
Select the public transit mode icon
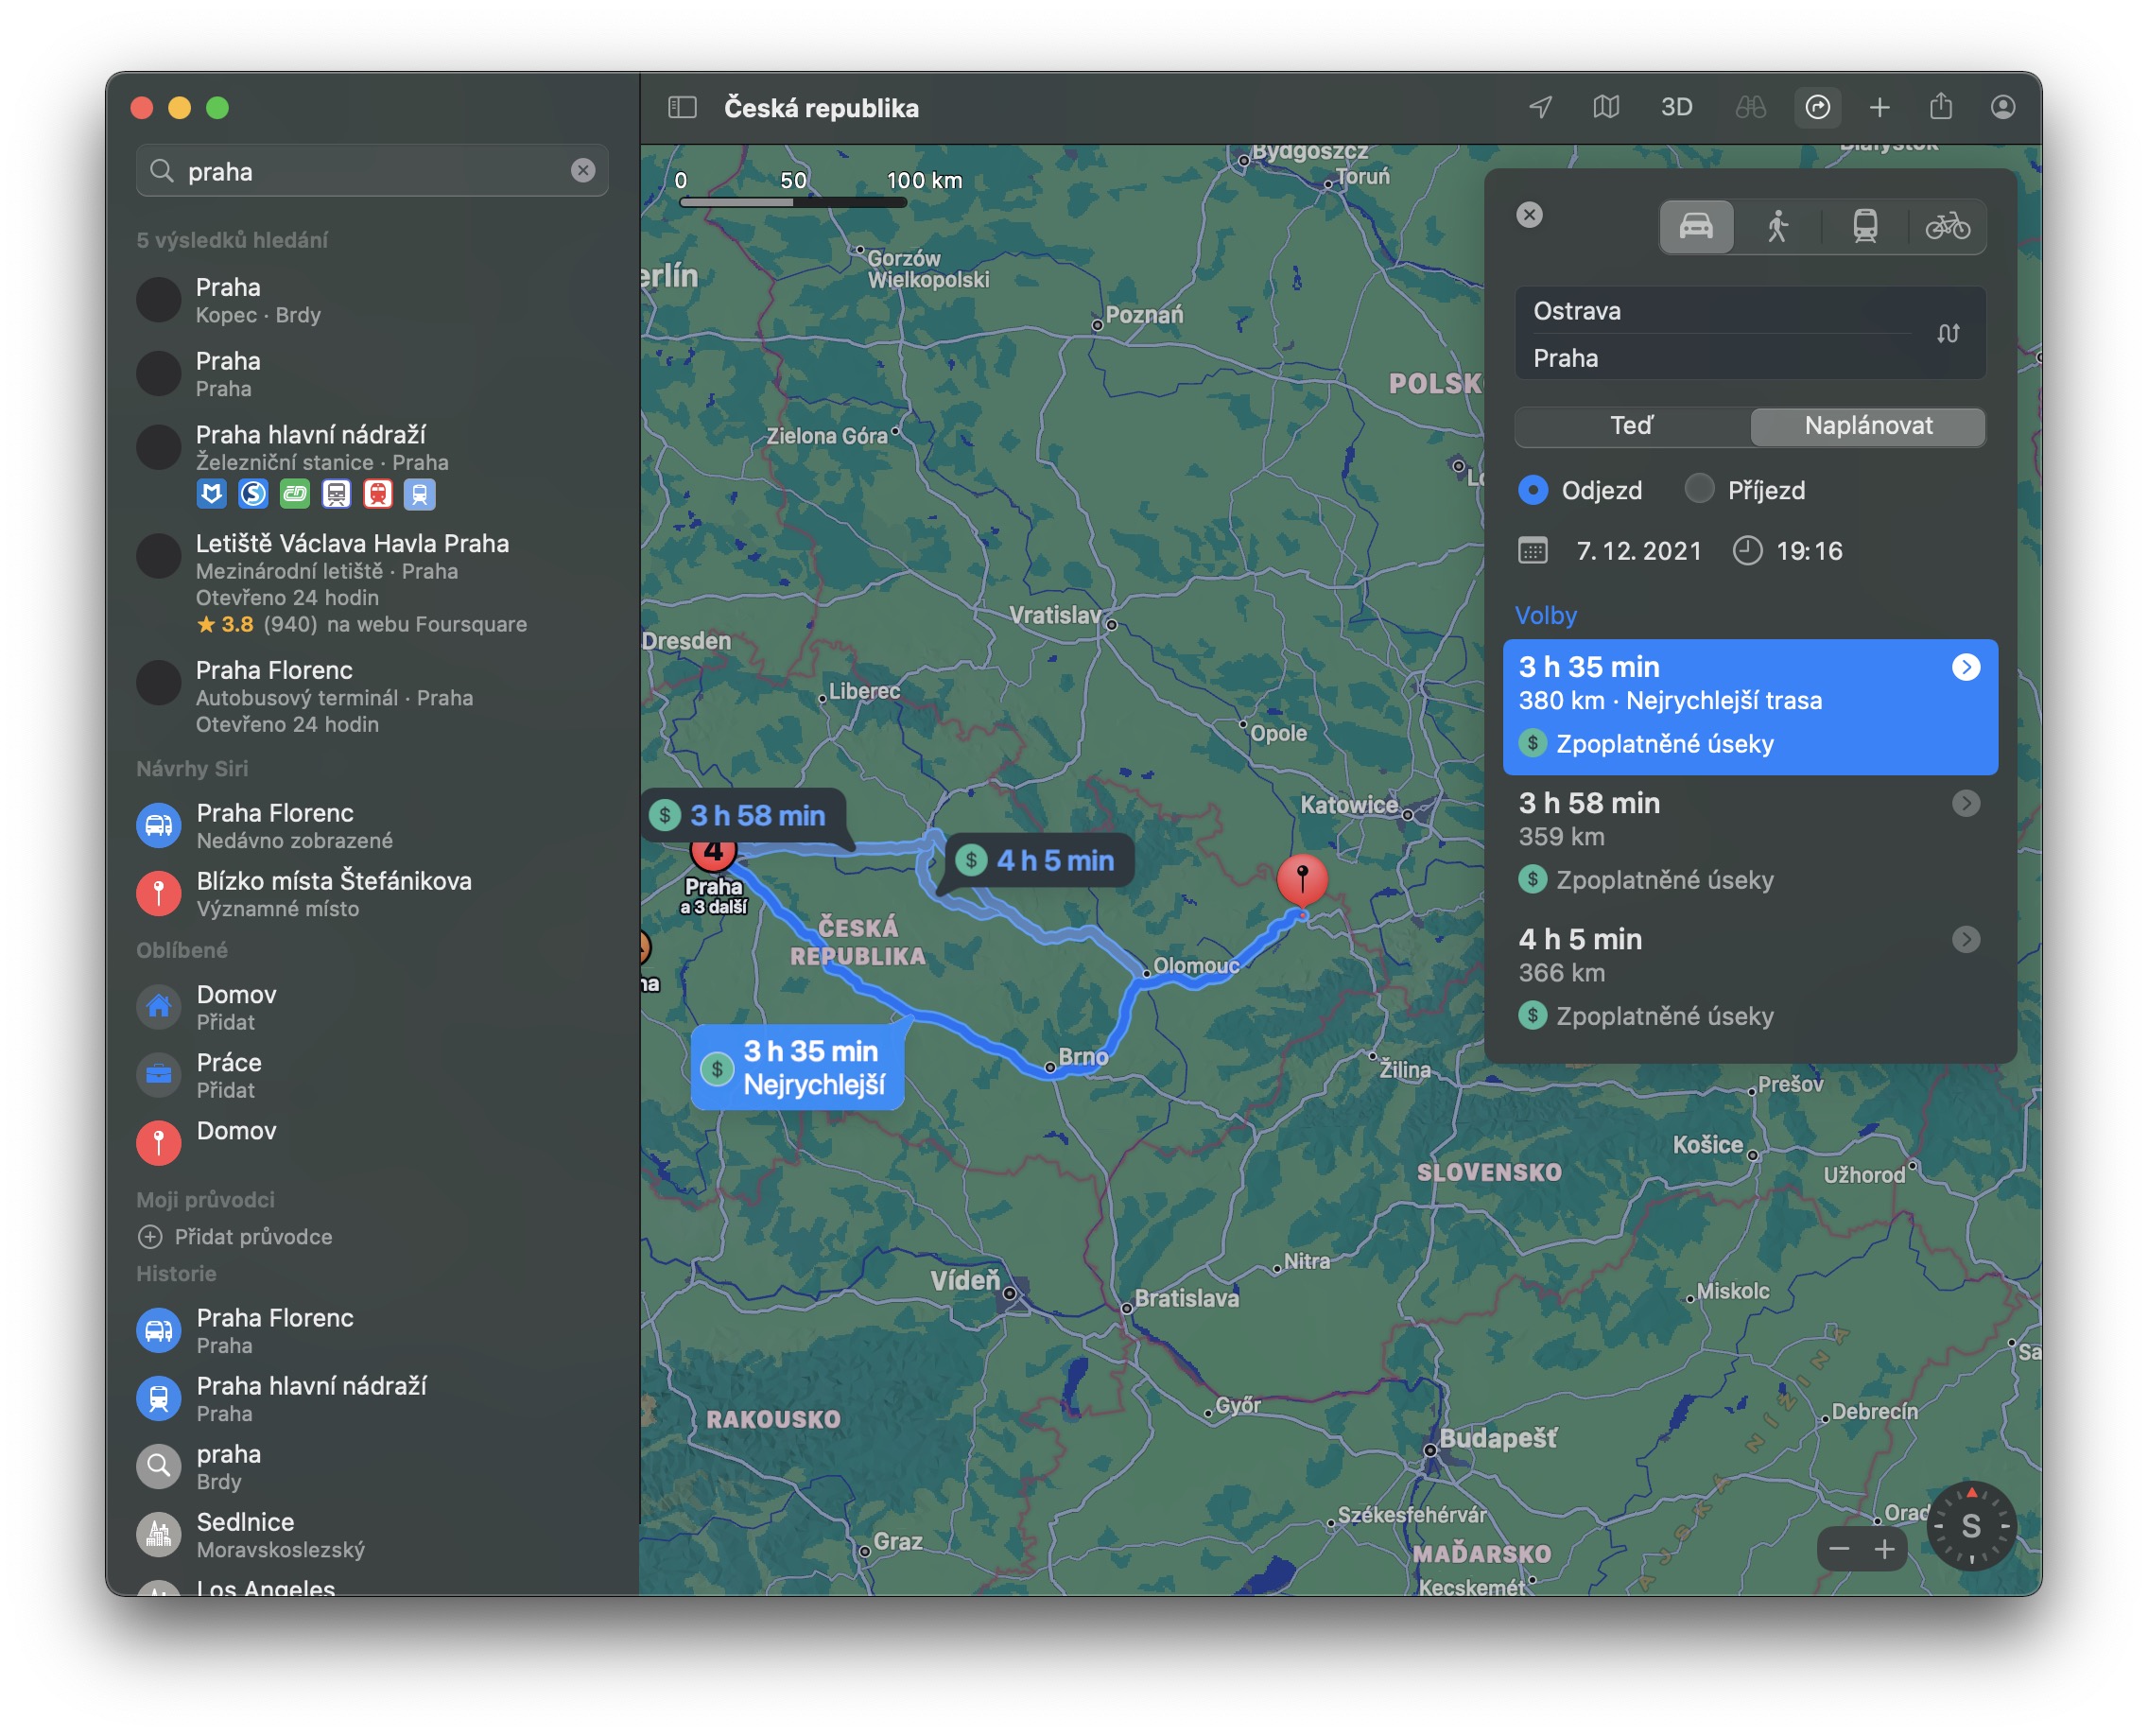(x=1864, y=226)
